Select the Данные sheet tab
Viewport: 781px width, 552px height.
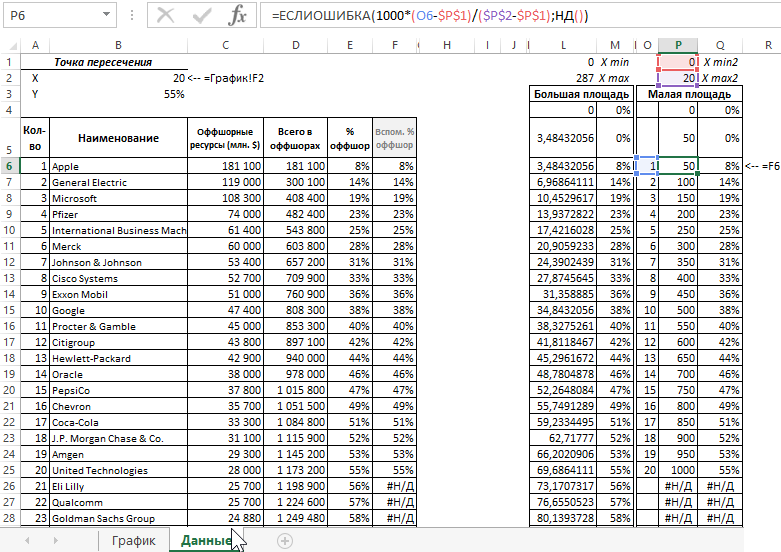coord(206,540)
